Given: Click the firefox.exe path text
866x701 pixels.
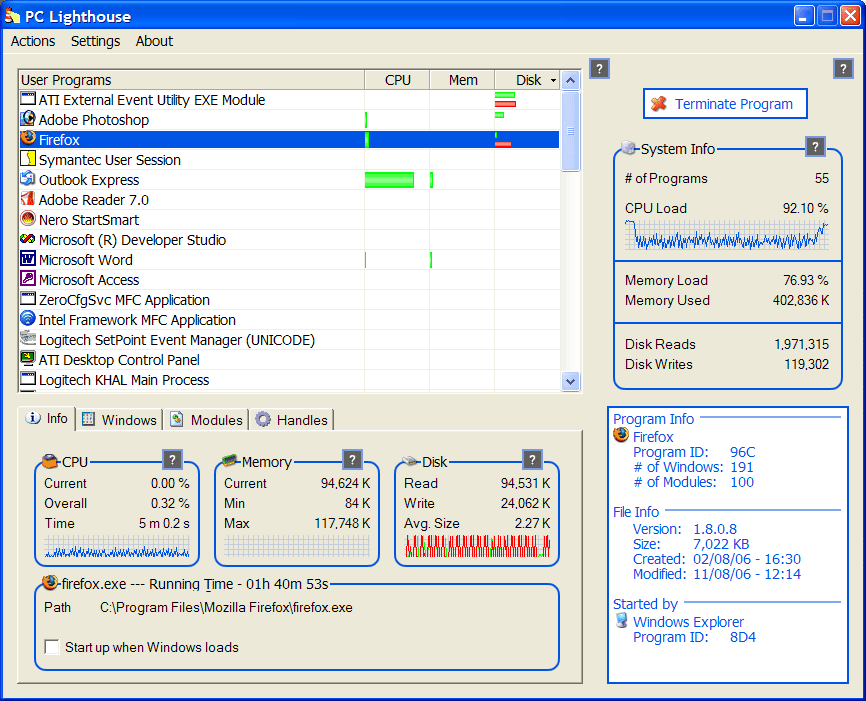Looking at the screenshot, I should (226, 608).
